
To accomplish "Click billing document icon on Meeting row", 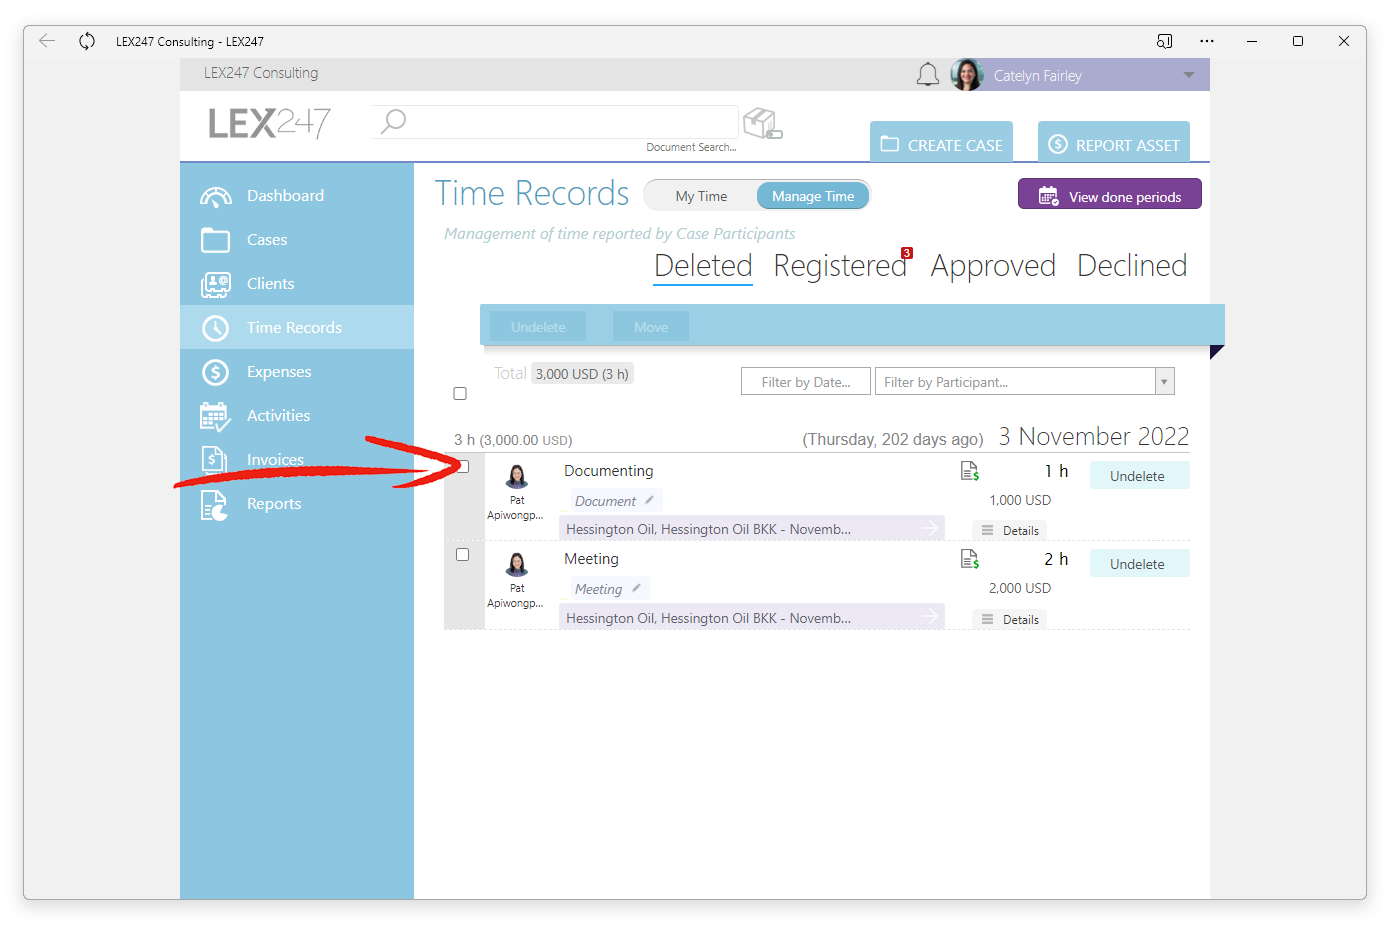I will (969, 559).
